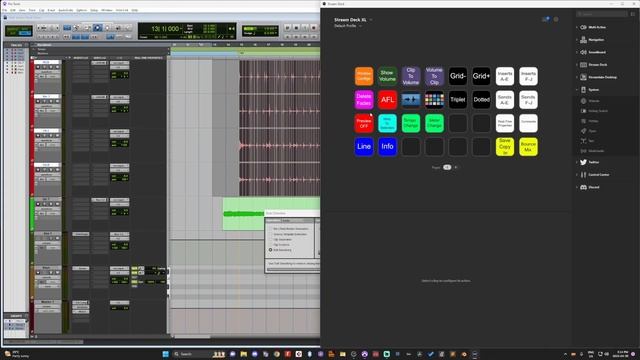This screenshot has width=640, height=360.
Task: Open File Explorer from the taskbar
Action: (x=244, y=354)
